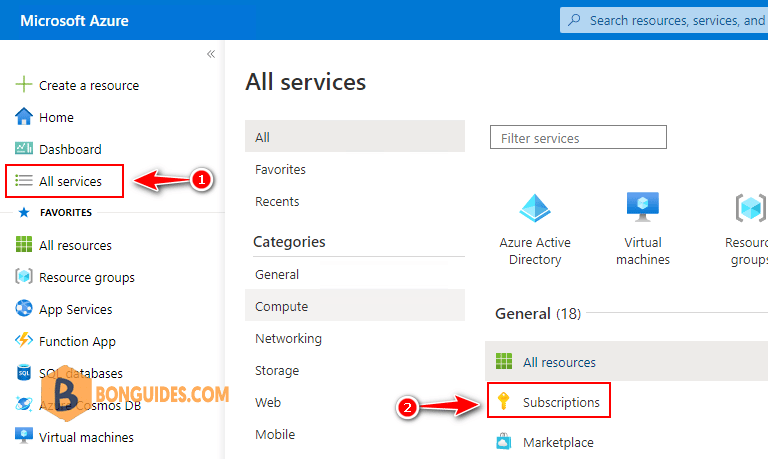
Task: Click the App Services globe icon
Action: click(24, 308)
